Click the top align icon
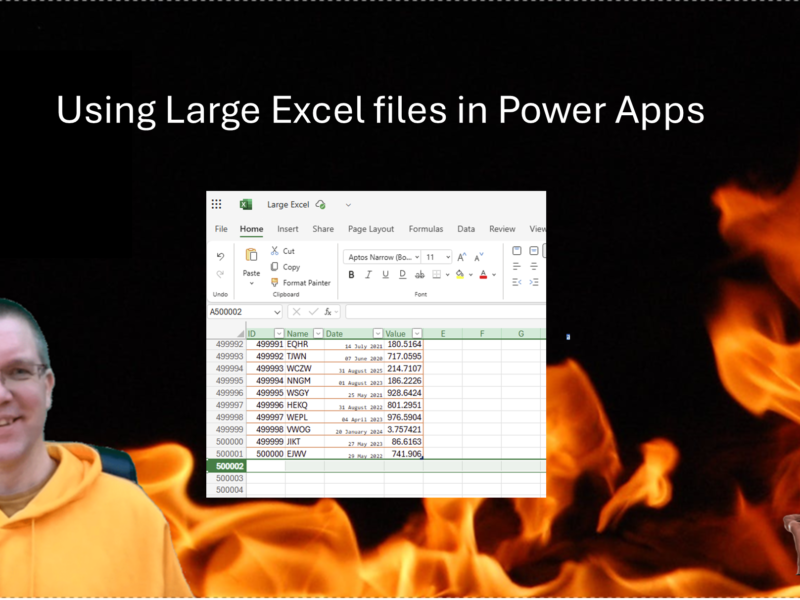800x600 pixels. [x=517, y=251]
